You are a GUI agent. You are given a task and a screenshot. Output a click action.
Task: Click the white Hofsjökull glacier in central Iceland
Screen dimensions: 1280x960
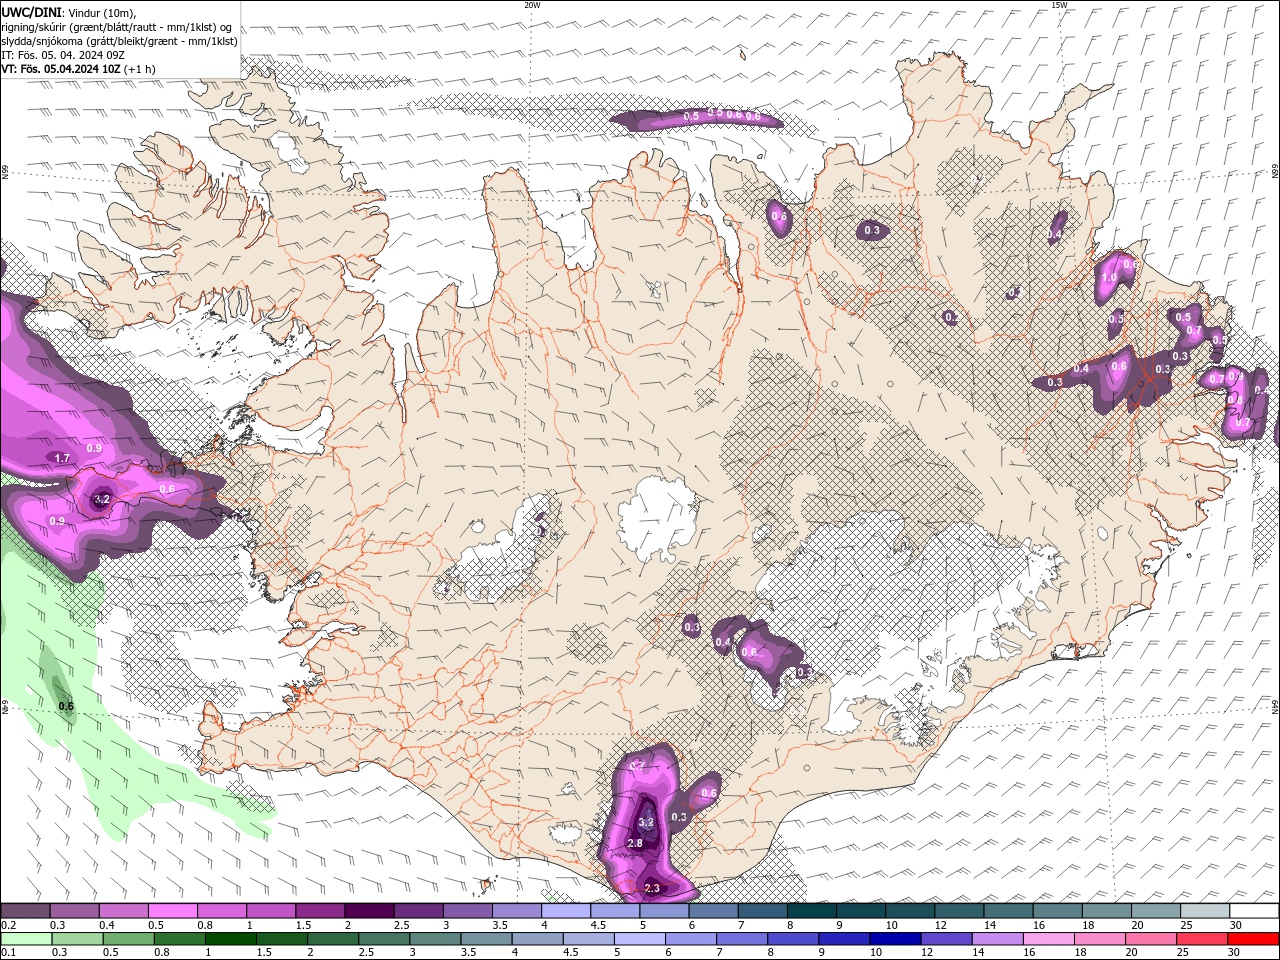click(657, 520)
